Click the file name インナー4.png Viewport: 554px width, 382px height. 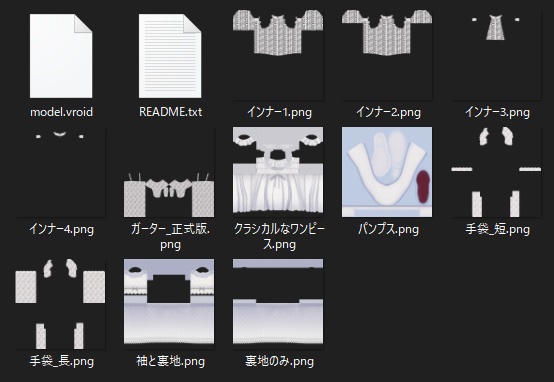[x=61, y=229]
